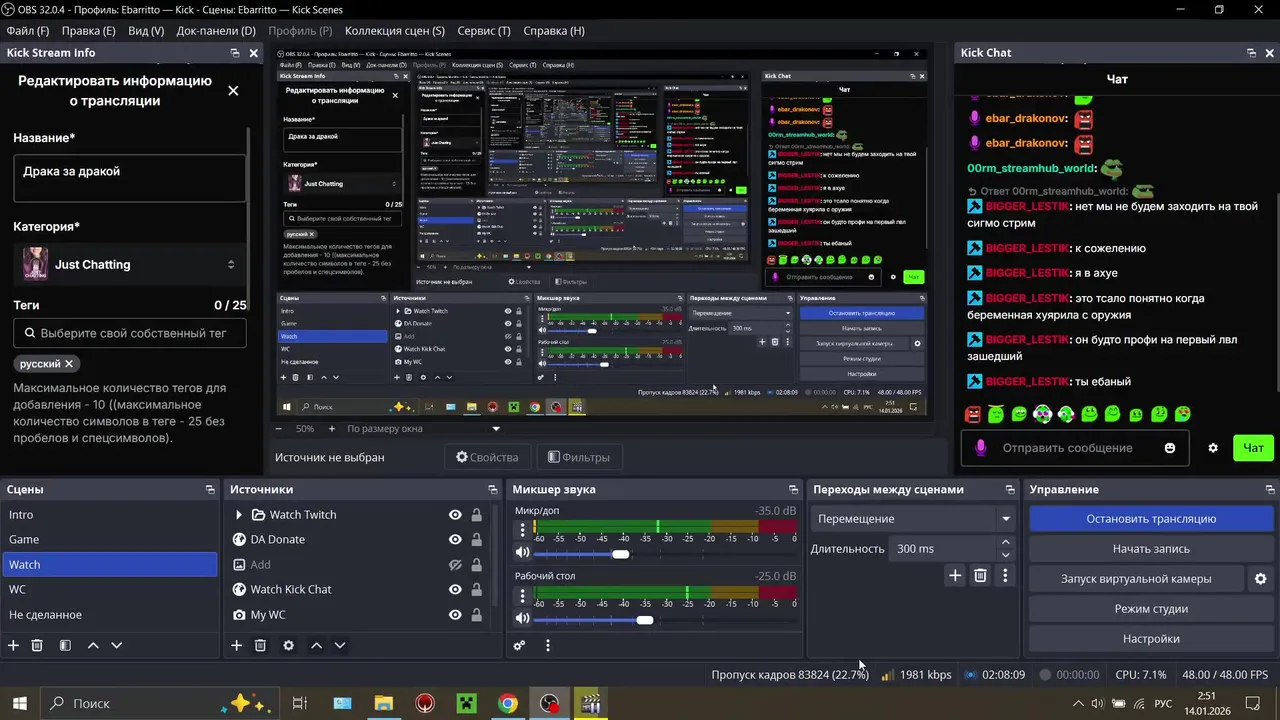
Task: Open the Перемещение transition dropdown
Action: pos(913,519)
